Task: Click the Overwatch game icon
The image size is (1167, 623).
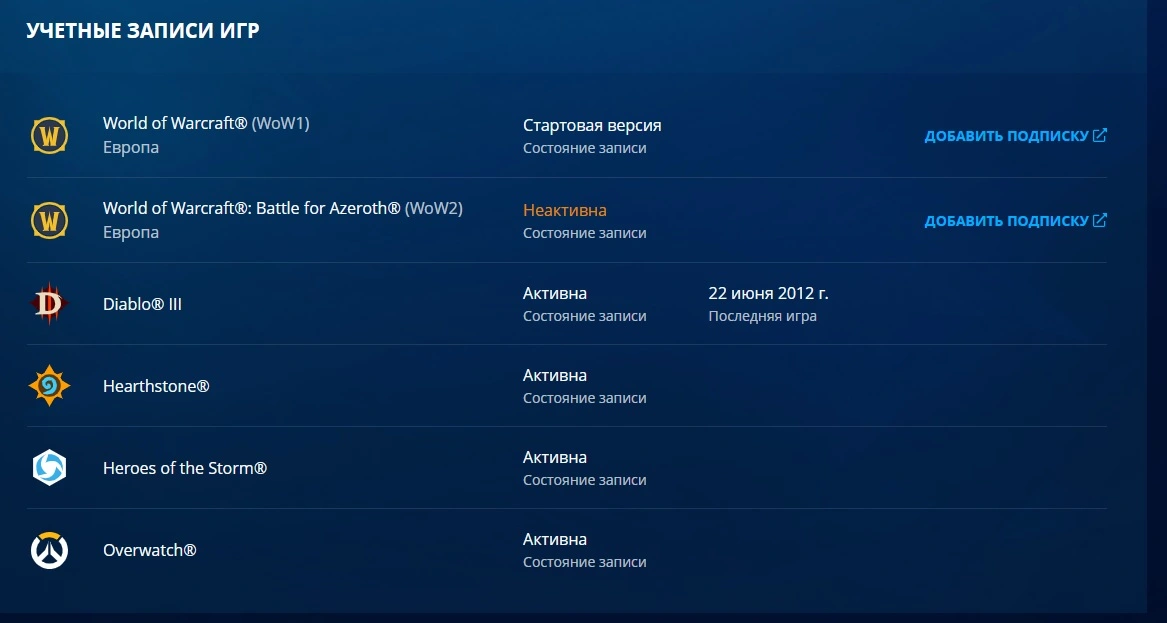Action: [49, 550]
